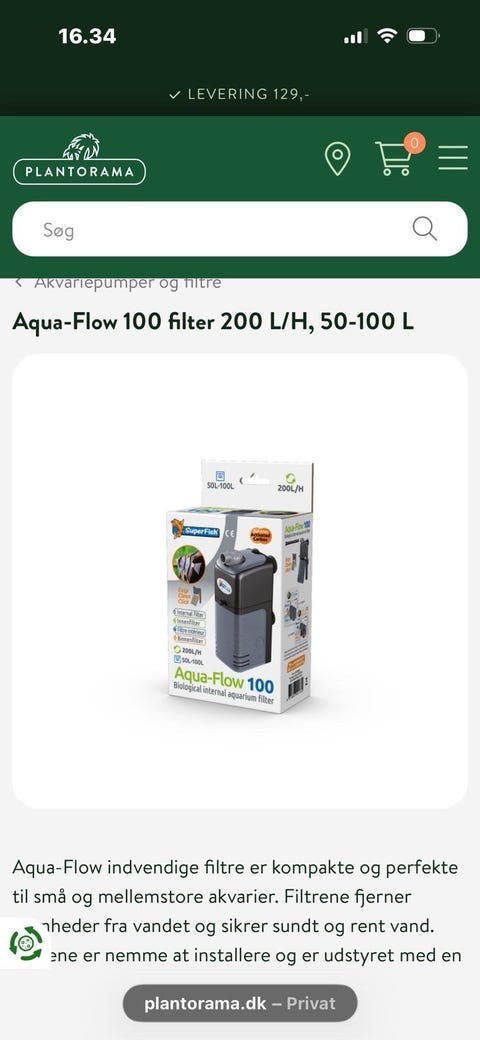Tap the orange cart count badge
The height and width of the screenshot is (1040, 480).
(414, 142)
